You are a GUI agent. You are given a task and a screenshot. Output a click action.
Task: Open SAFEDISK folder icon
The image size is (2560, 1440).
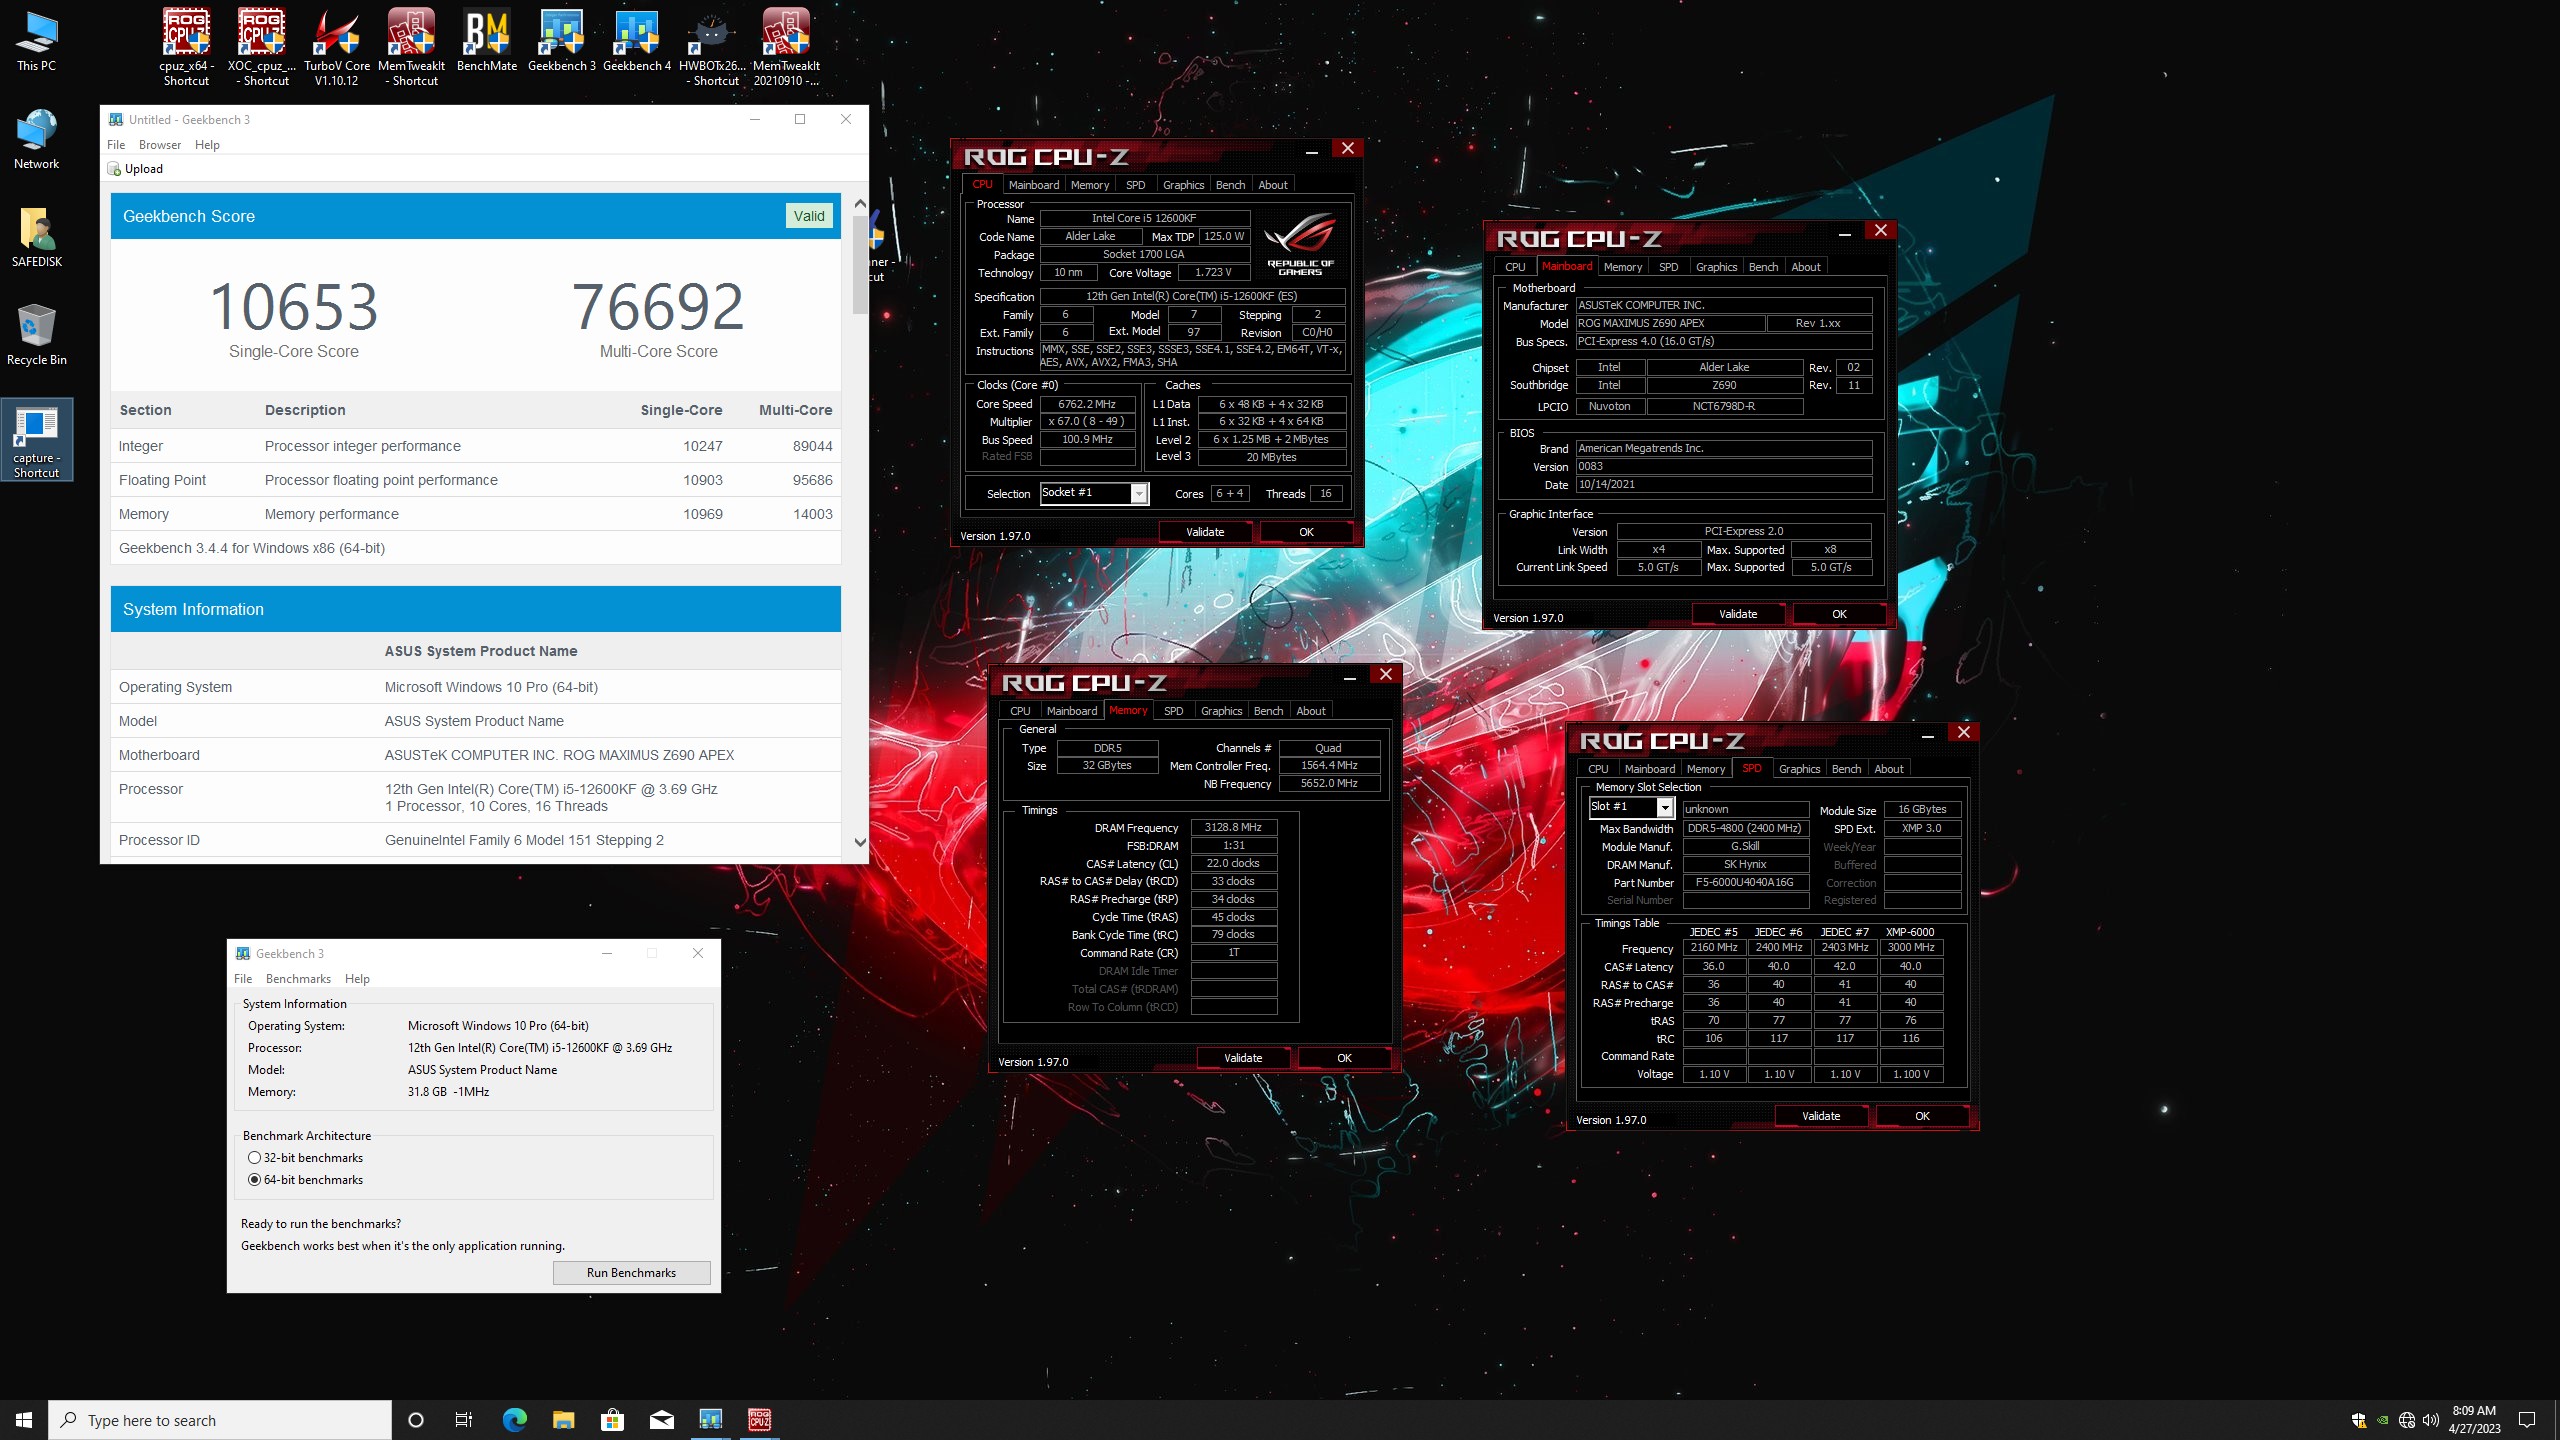click(37, 237)
